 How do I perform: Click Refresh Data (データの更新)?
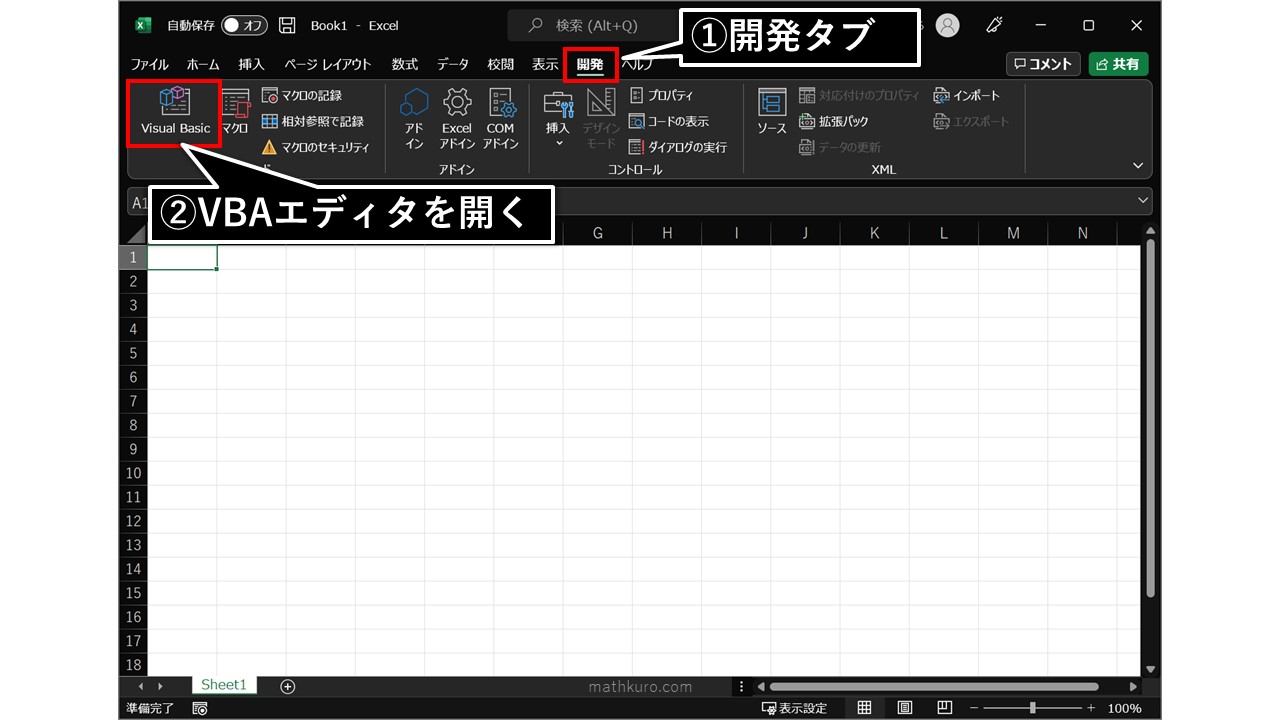[840, 147]
